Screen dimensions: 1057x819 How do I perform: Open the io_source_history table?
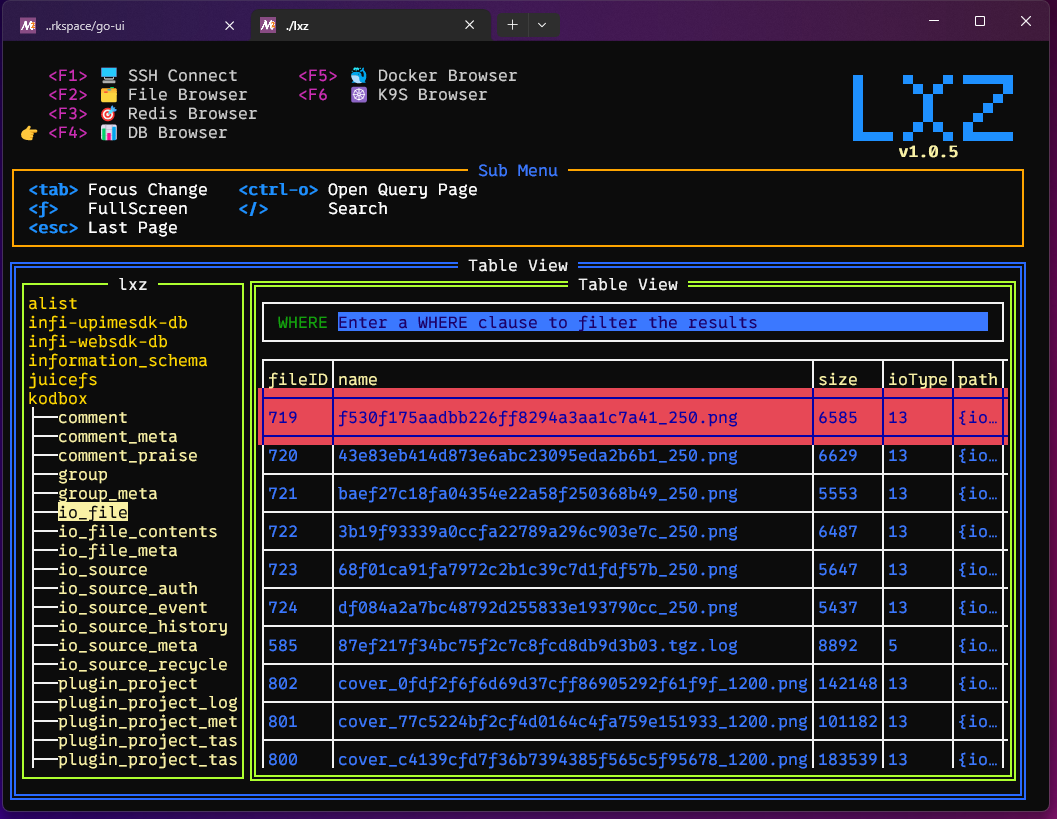click(x=143, y=626)
